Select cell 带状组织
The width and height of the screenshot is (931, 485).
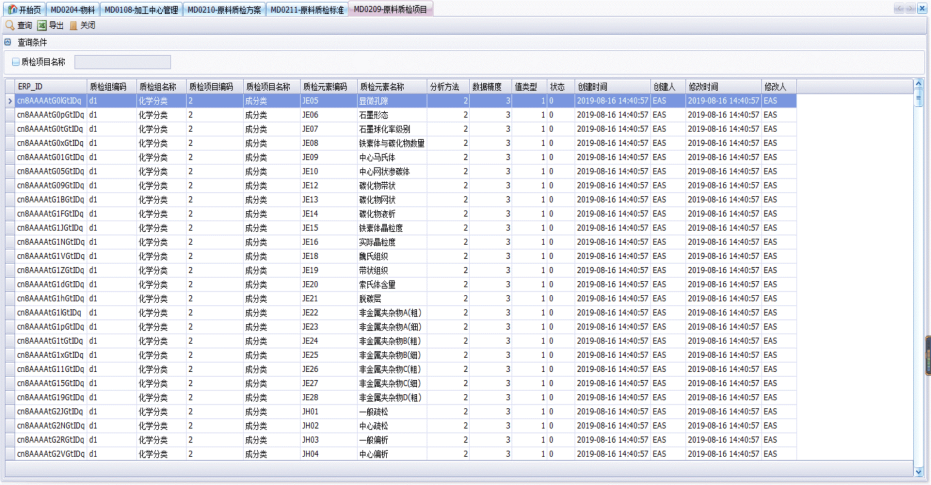click(x=392, y=271)
